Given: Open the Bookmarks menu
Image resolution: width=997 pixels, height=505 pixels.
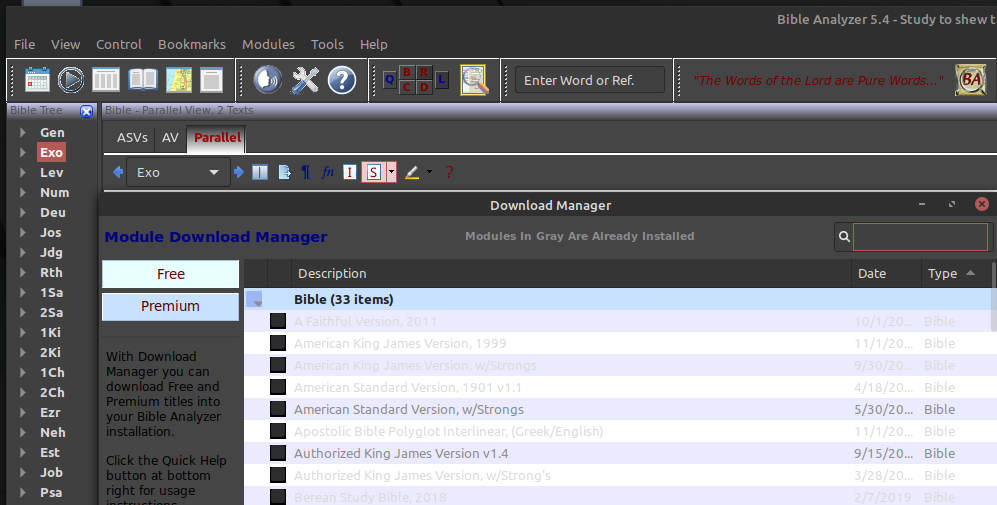Looking at the screenshot, I should point(192,45).
